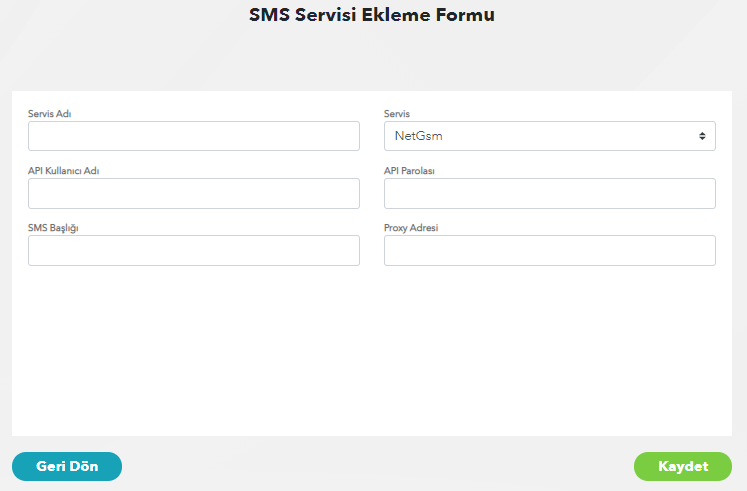Click the "Servis" label above the dropdown
The image size is (747, 491).
tap(397, 114)
